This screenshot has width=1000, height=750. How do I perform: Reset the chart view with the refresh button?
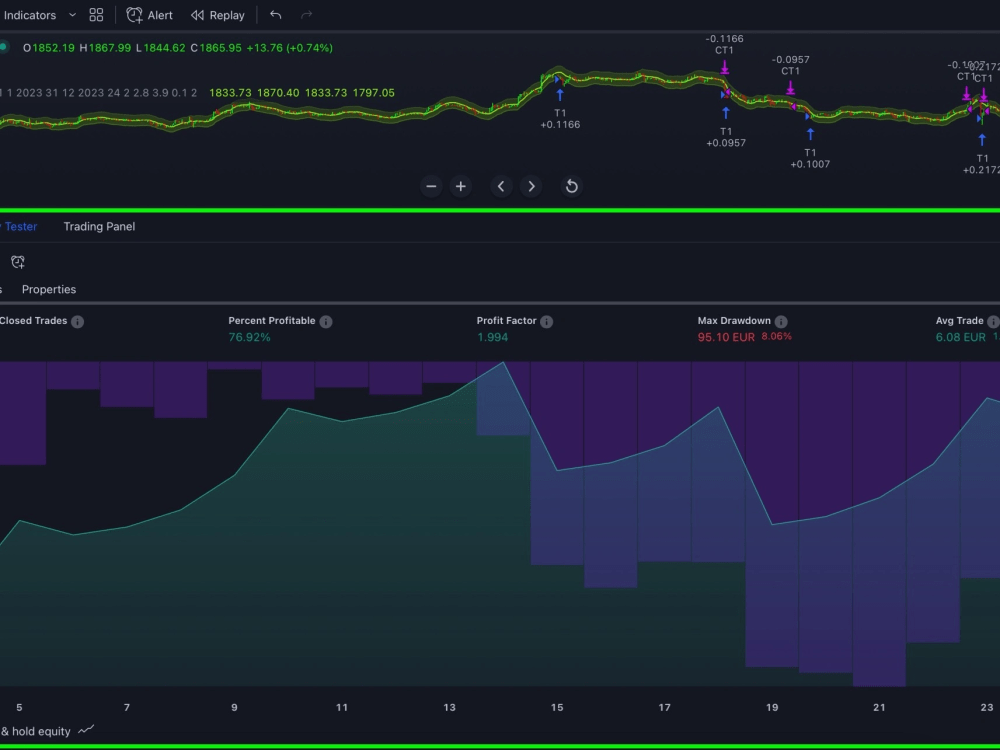pos(571,186)
